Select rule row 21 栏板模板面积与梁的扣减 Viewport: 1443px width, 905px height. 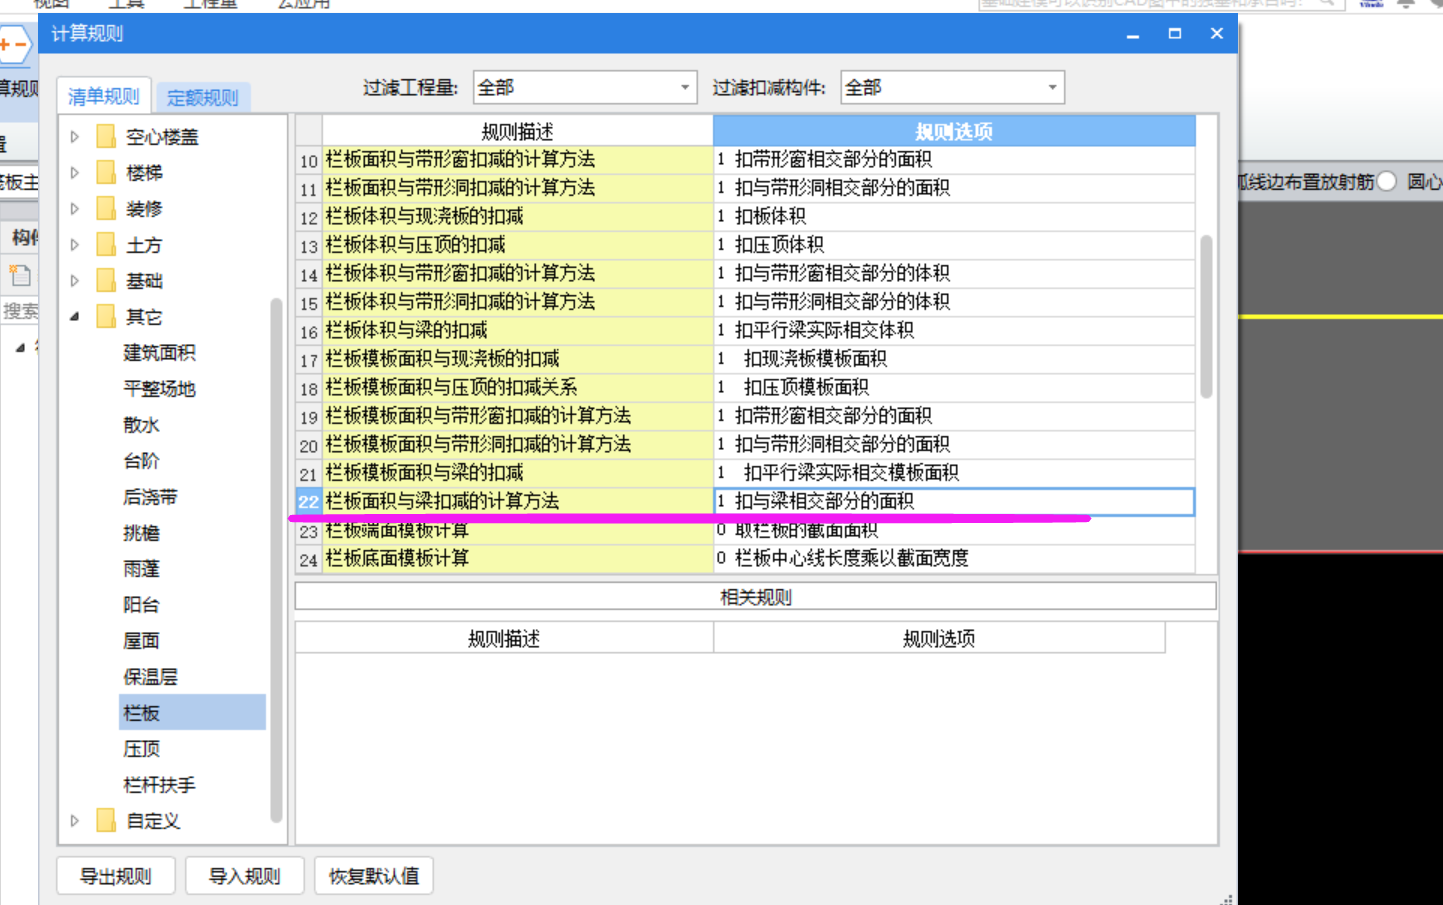(517, 473)
